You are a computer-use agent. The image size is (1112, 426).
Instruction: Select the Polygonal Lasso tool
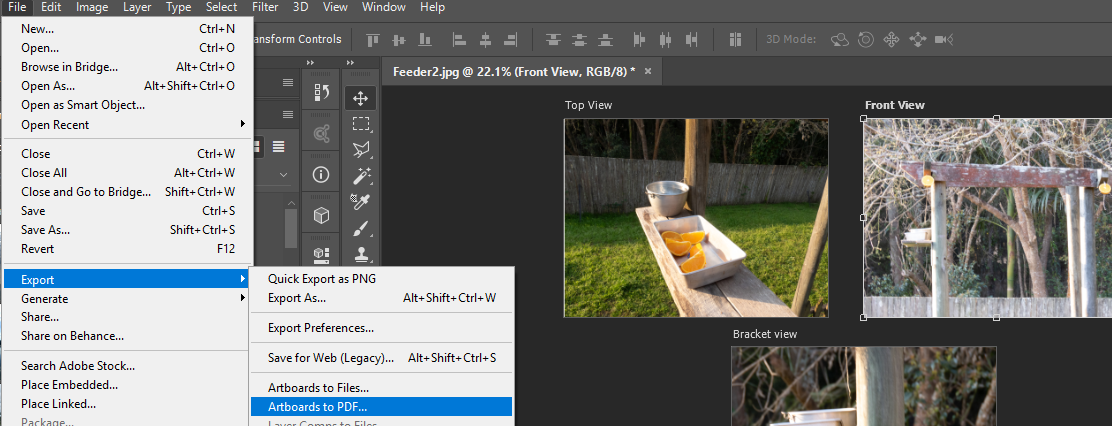pos(360,150)
